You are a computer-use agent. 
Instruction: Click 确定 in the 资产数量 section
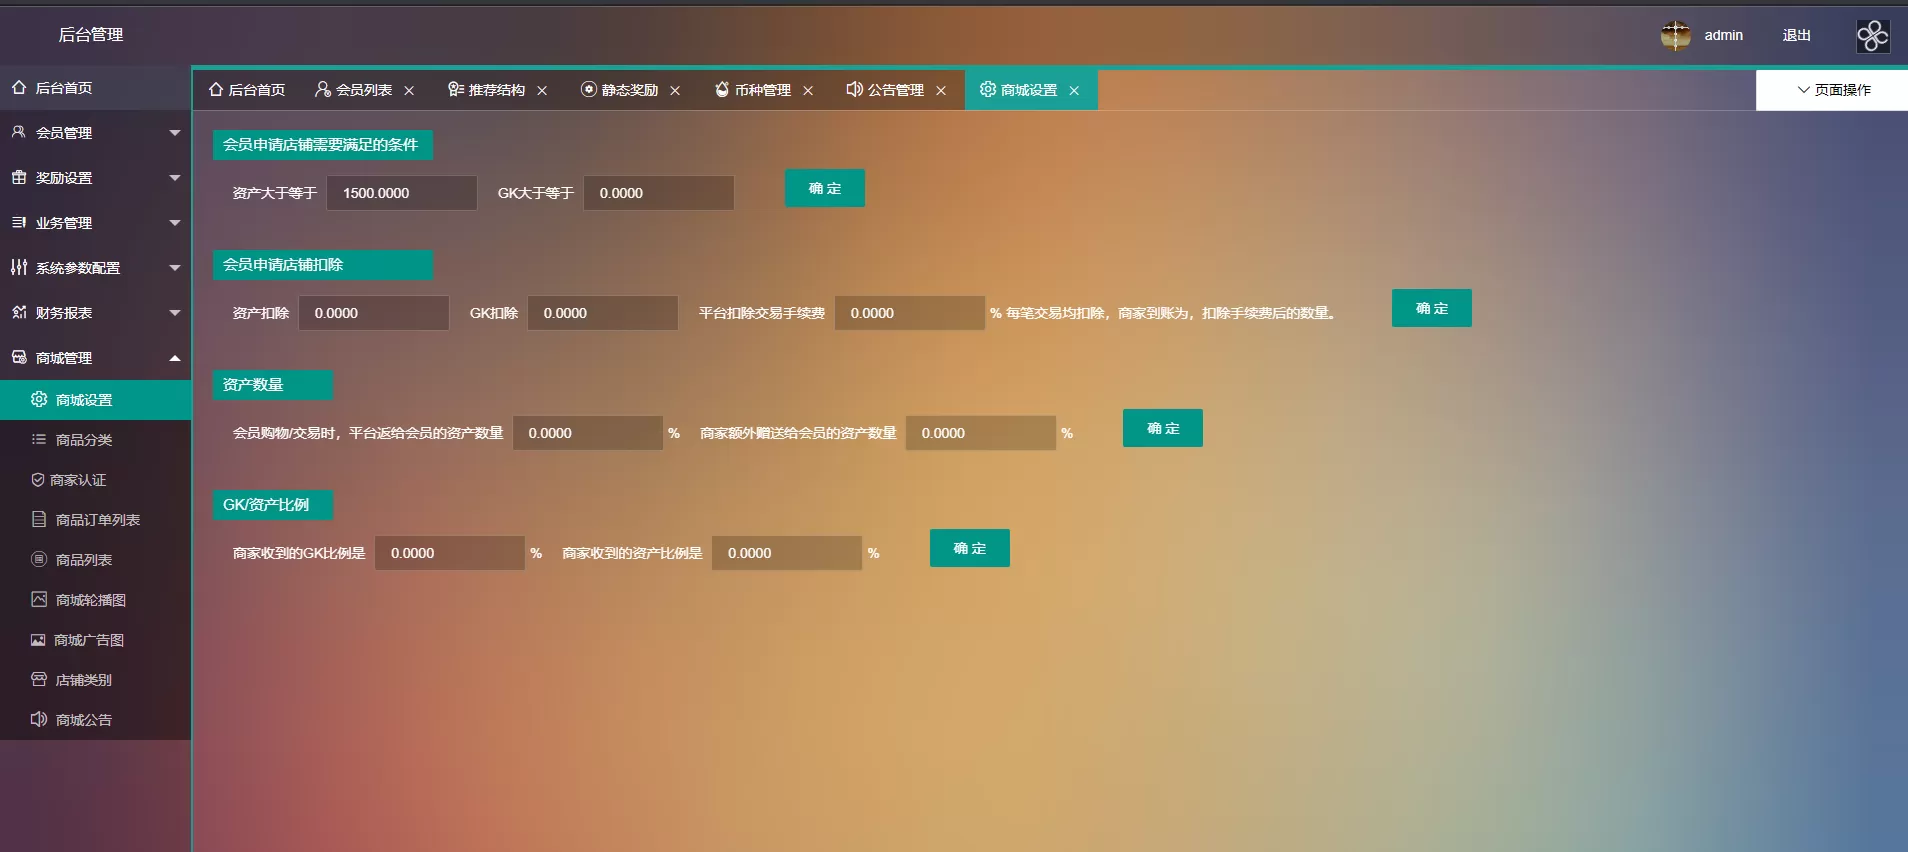click(x=1163, y=428)
